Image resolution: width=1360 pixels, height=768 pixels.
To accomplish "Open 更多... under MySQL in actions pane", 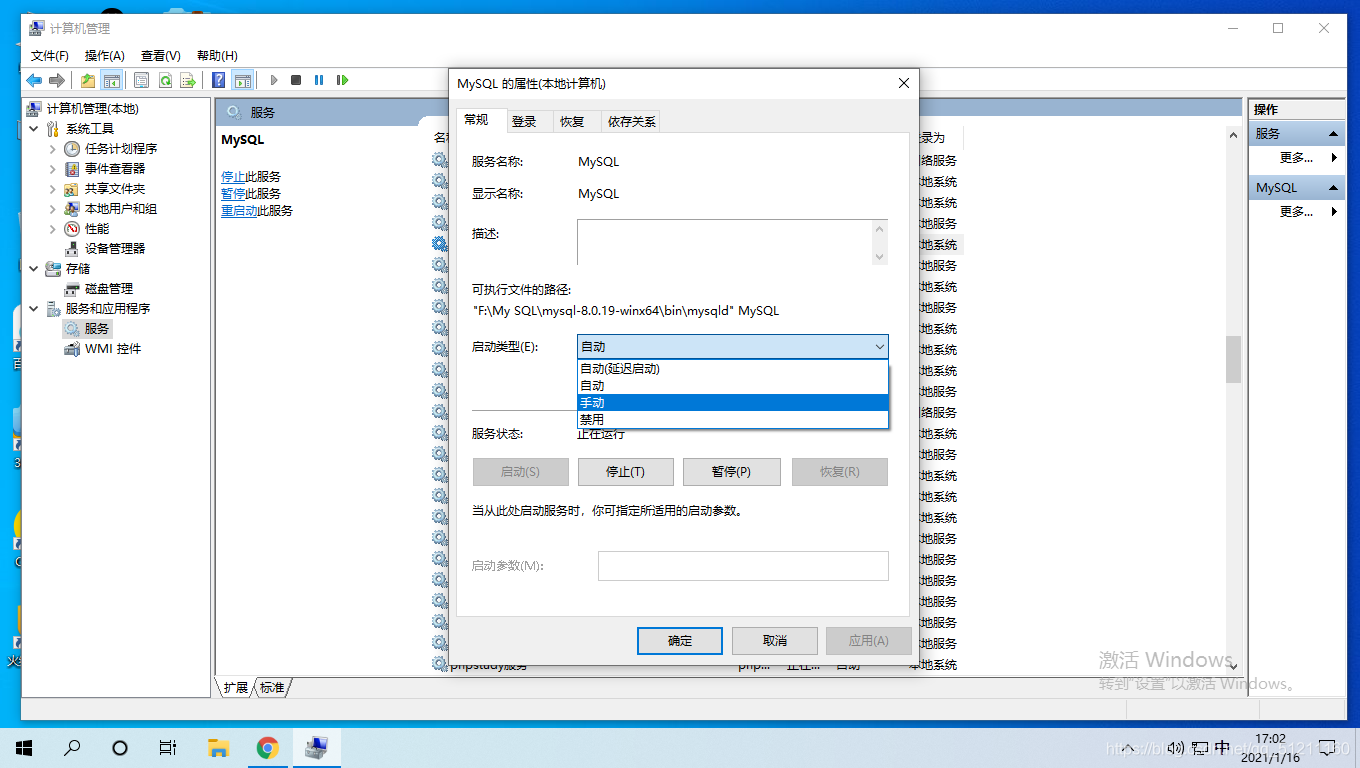I will click(1296, 212).
